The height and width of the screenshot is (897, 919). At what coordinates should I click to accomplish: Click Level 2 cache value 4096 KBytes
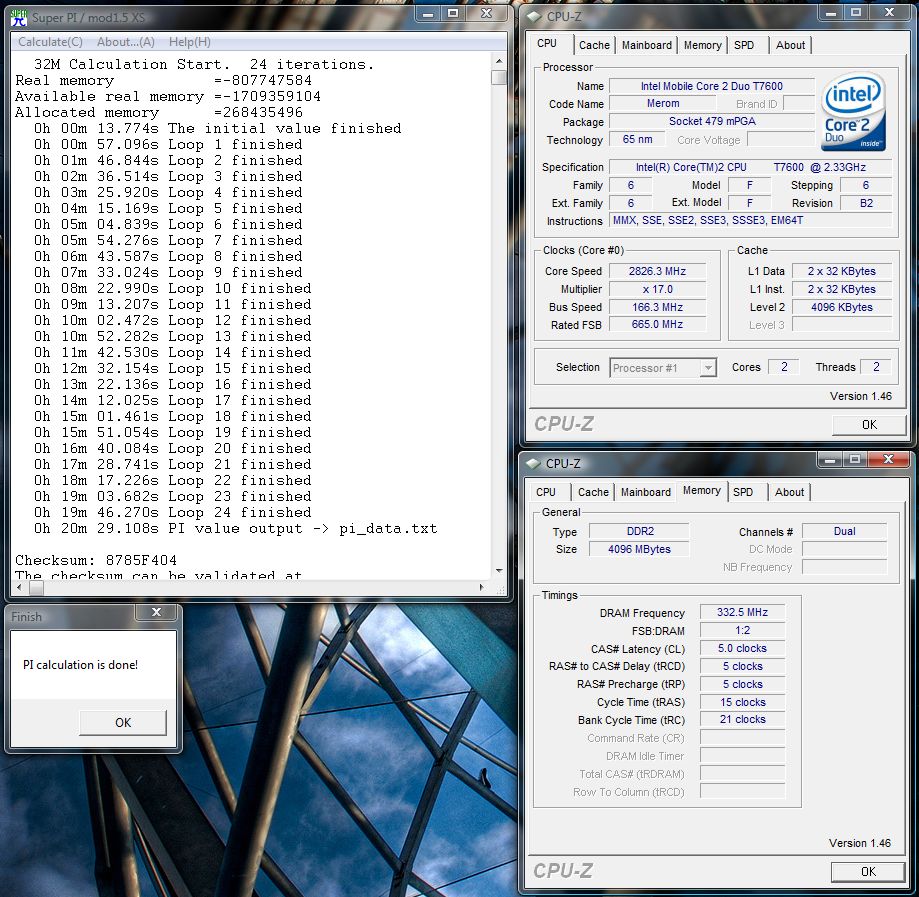tap(842, 307)
